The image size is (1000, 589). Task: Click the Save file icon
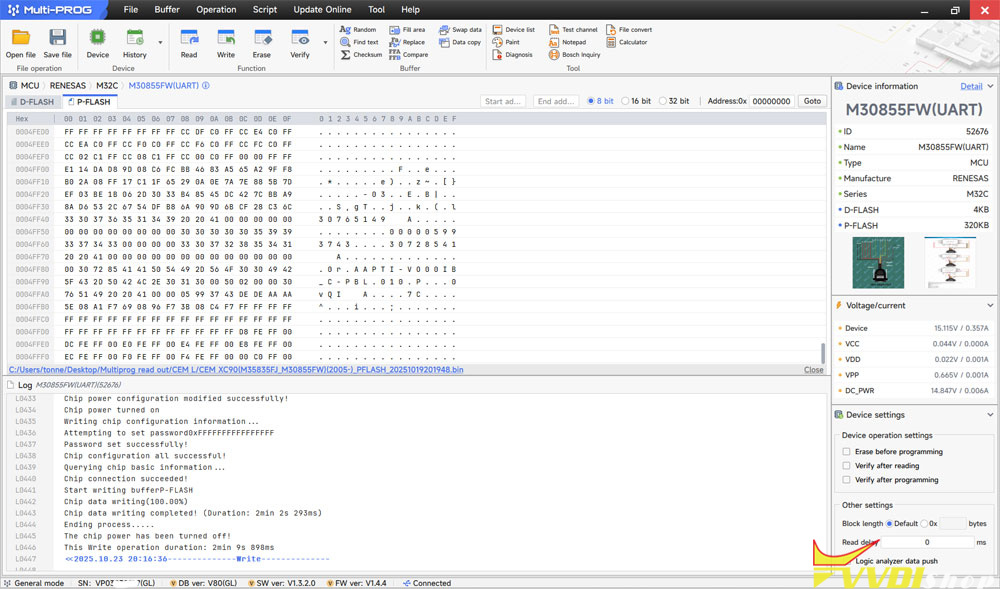coord(57,37)
